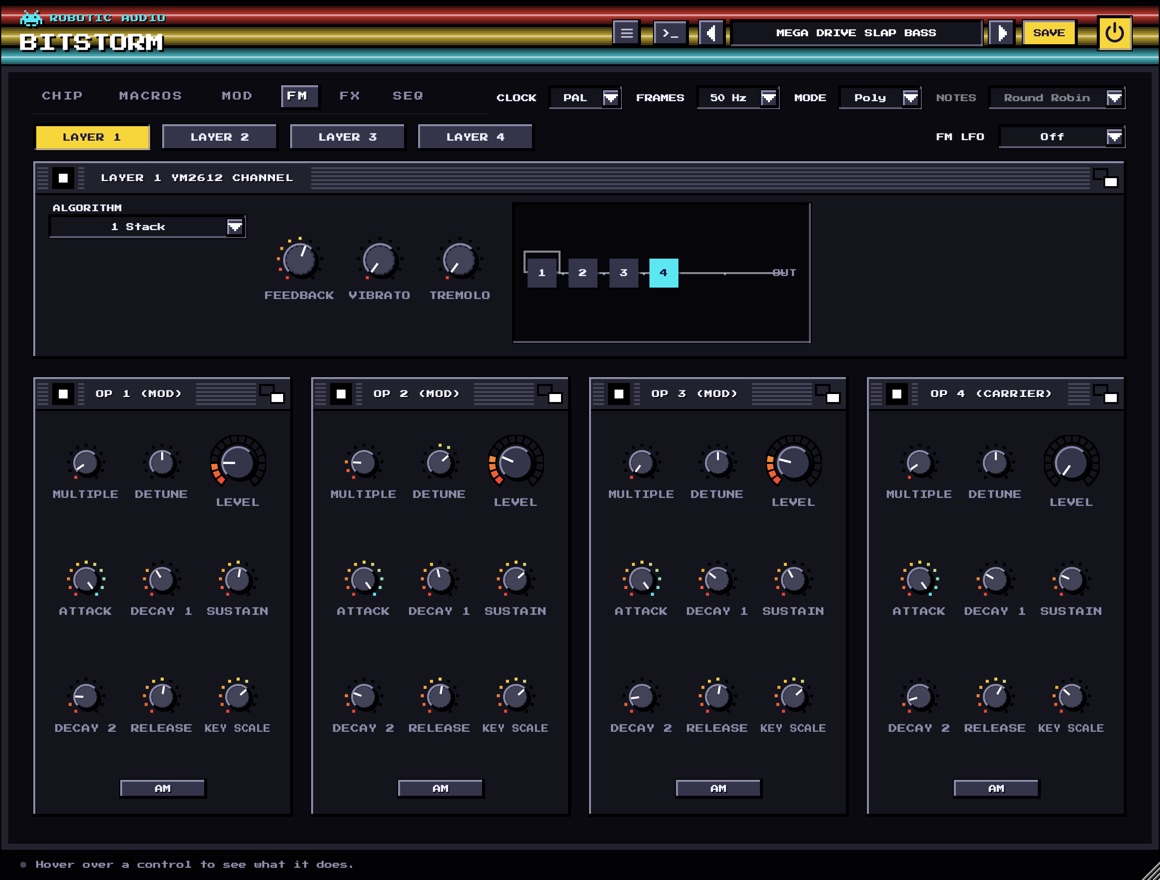Click OP 4 Release knob
This screenshot has width=1160, height=880.
tap(995, 696)
